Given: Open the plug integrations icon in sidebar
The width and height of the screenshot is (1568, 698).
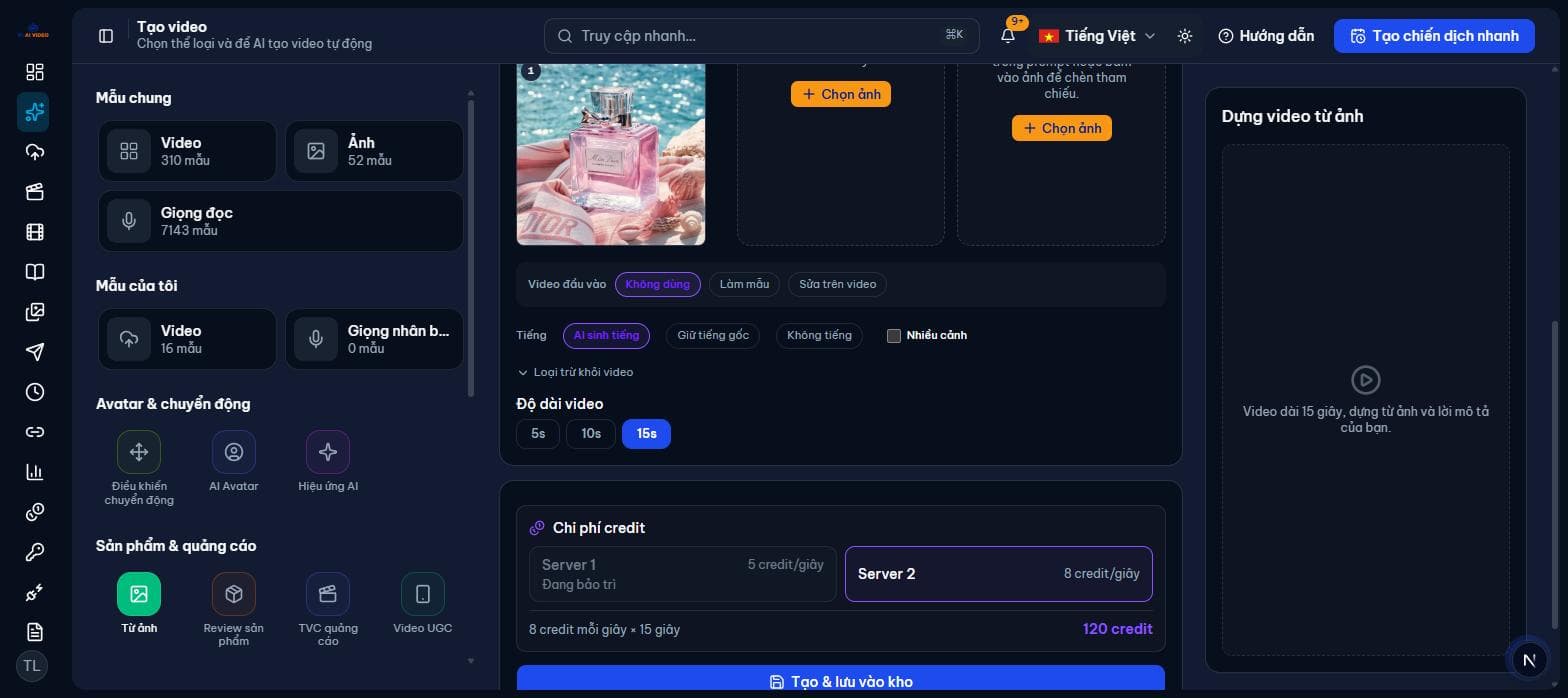Looking at the screenshot, I should point(35,592).
